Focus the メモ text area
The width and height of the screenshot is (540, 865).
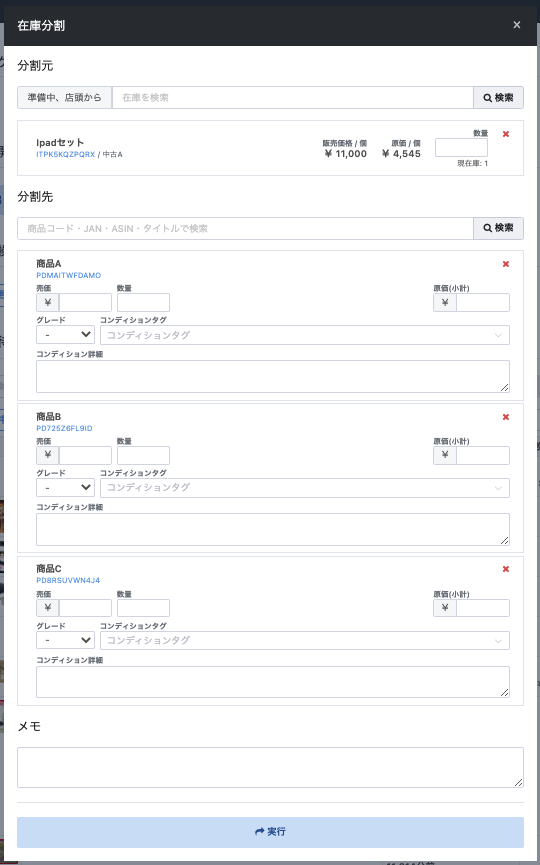pos(270,767)
